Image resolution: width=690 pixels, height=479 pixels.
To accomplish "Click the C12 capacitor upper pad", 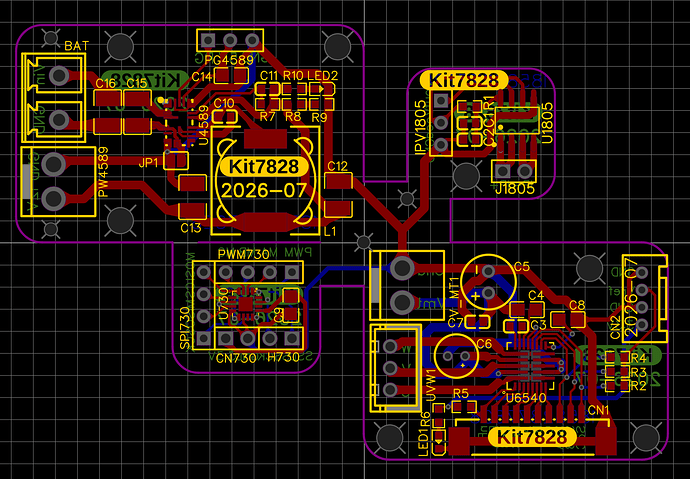I will click(x=338, y=181).
